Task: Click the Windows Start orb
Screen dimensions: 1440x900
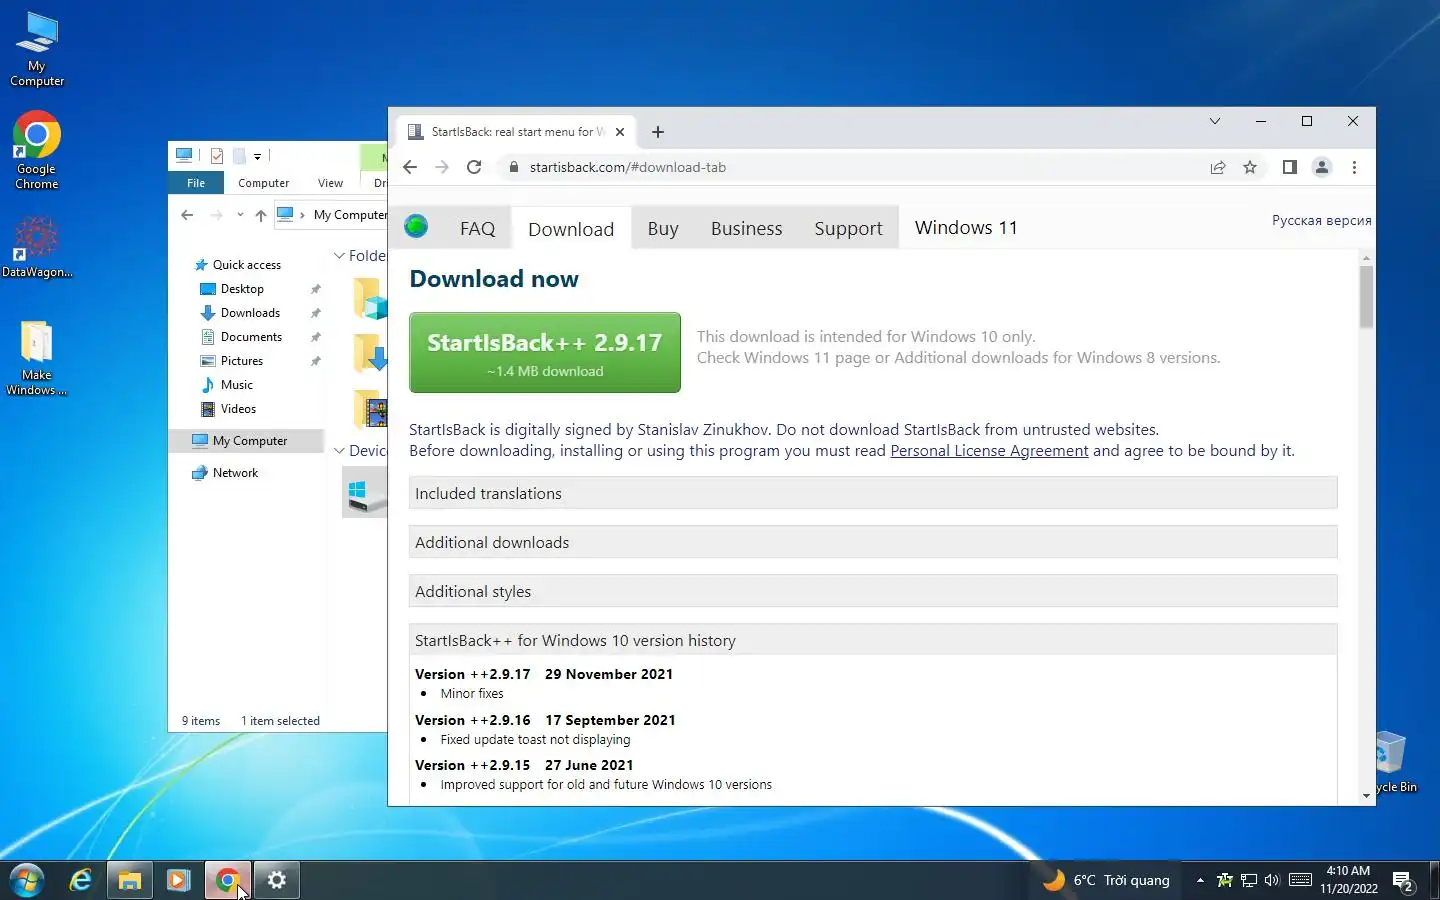Action: pos(27,880)
